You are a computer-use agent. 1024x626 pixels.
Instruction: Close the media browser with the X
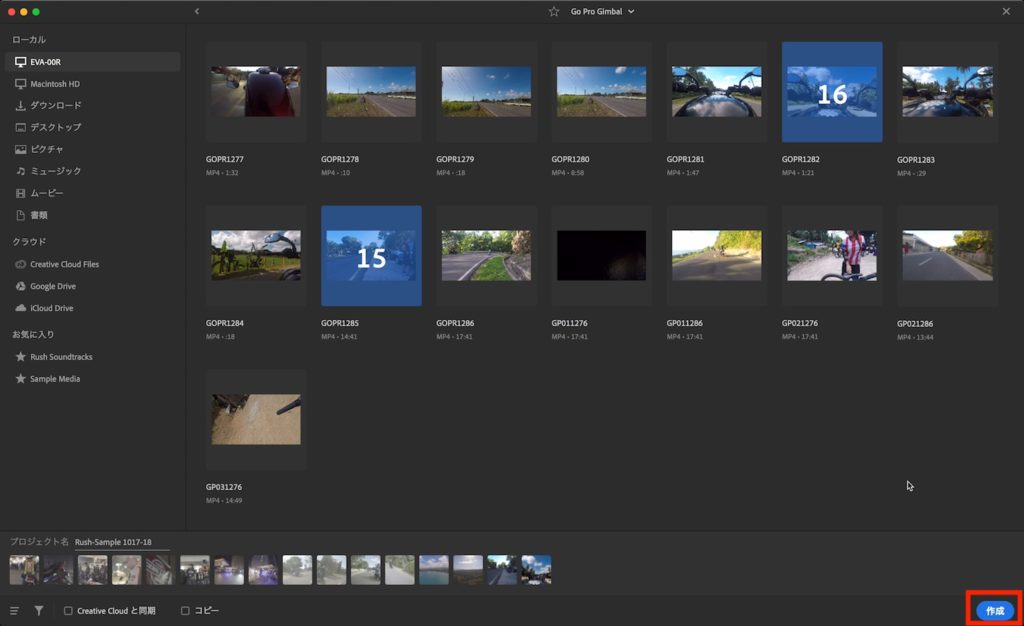tap(1006, 11)
